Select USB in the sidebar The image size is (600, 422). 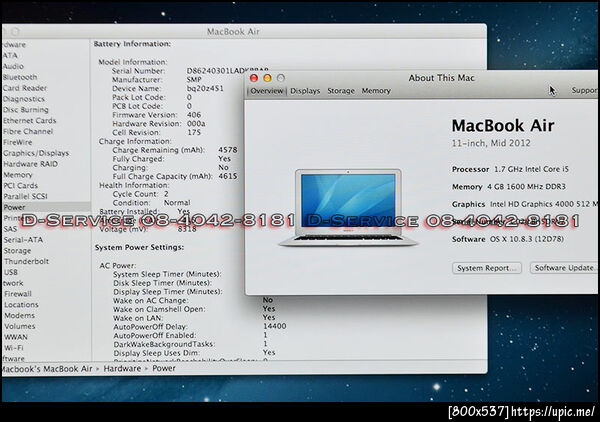[x=11, y=272]
